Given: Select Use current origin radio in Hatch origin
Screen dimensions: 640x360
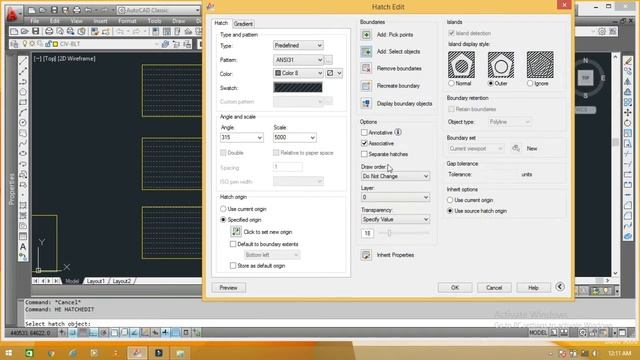Looking at the screenshot, I should (223, 209).
